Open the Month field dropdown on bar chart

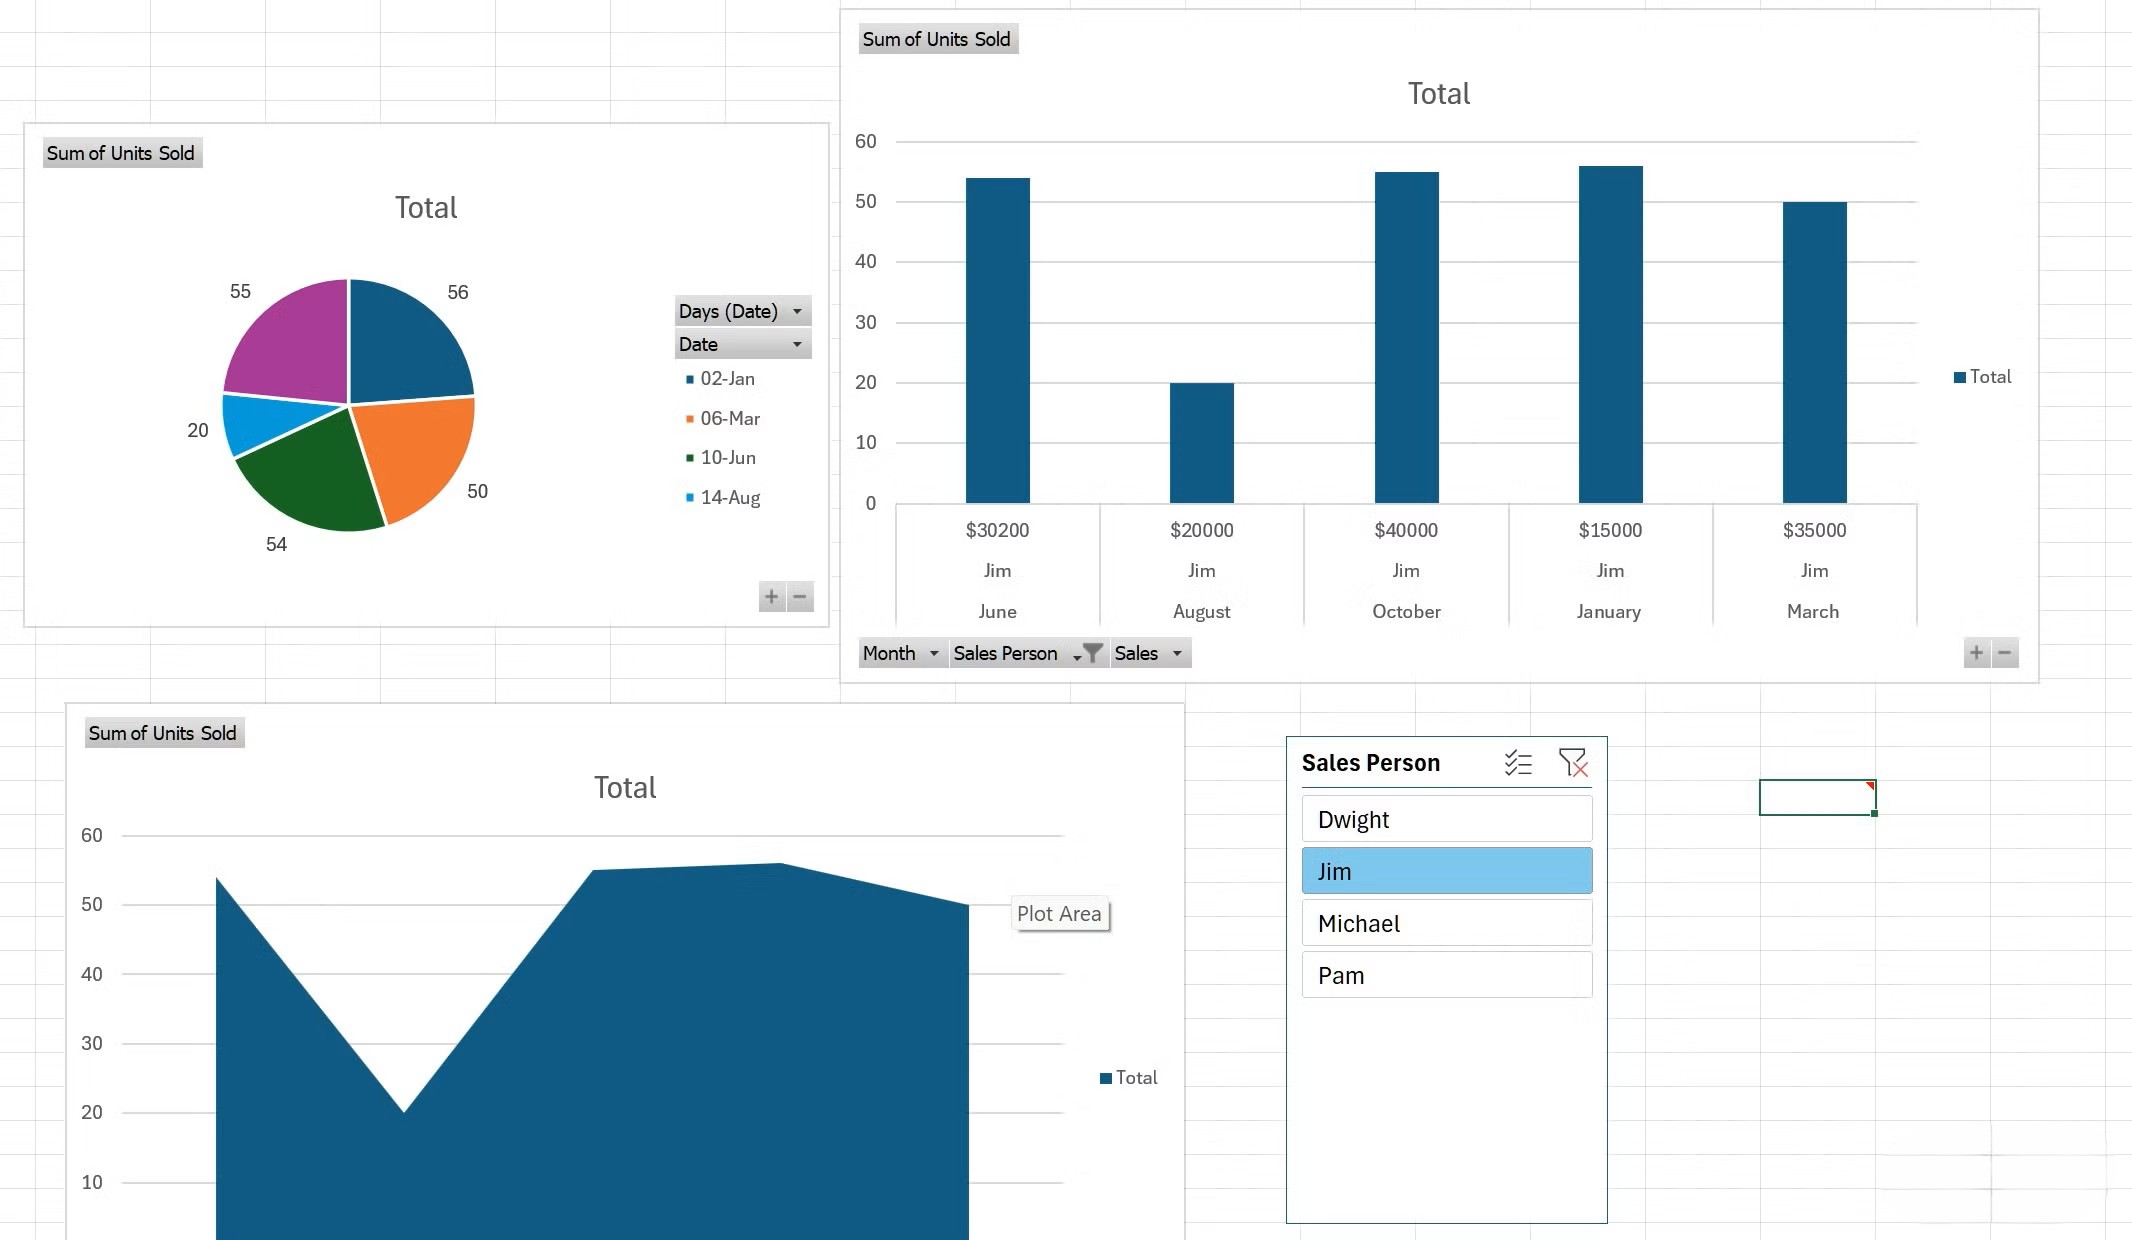933,653
